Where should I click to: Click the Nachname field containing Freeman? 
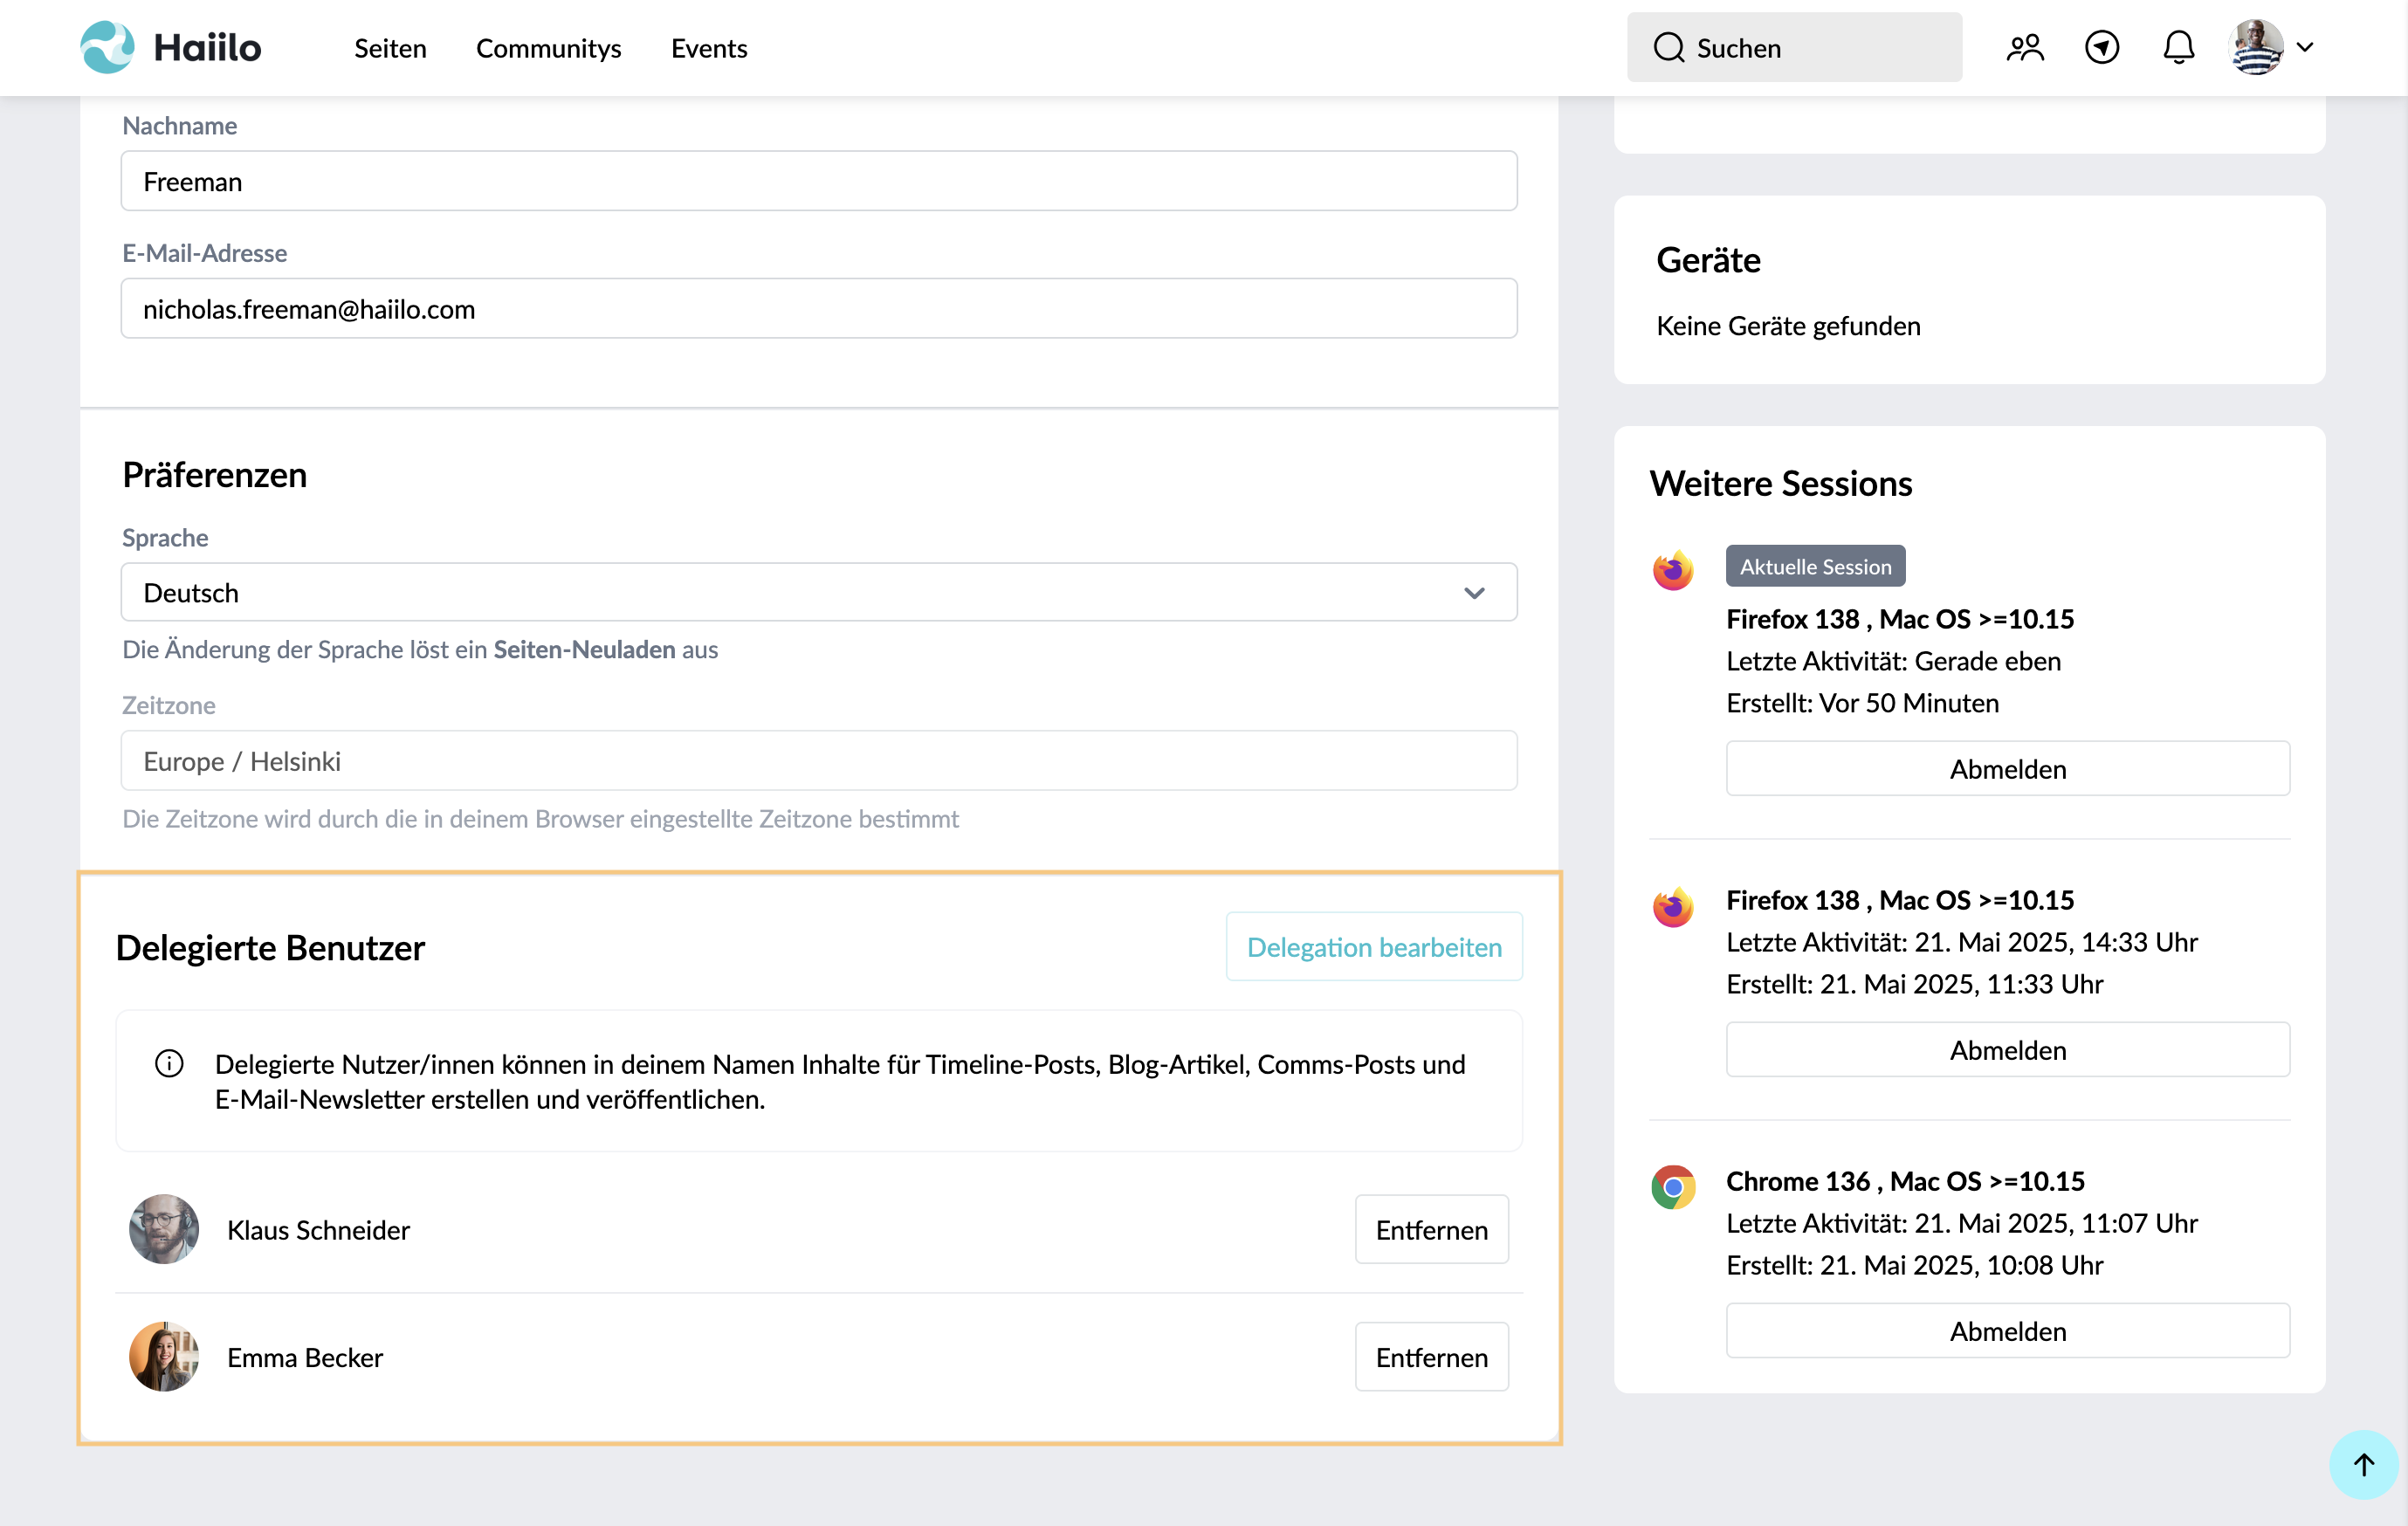[819, 181]
